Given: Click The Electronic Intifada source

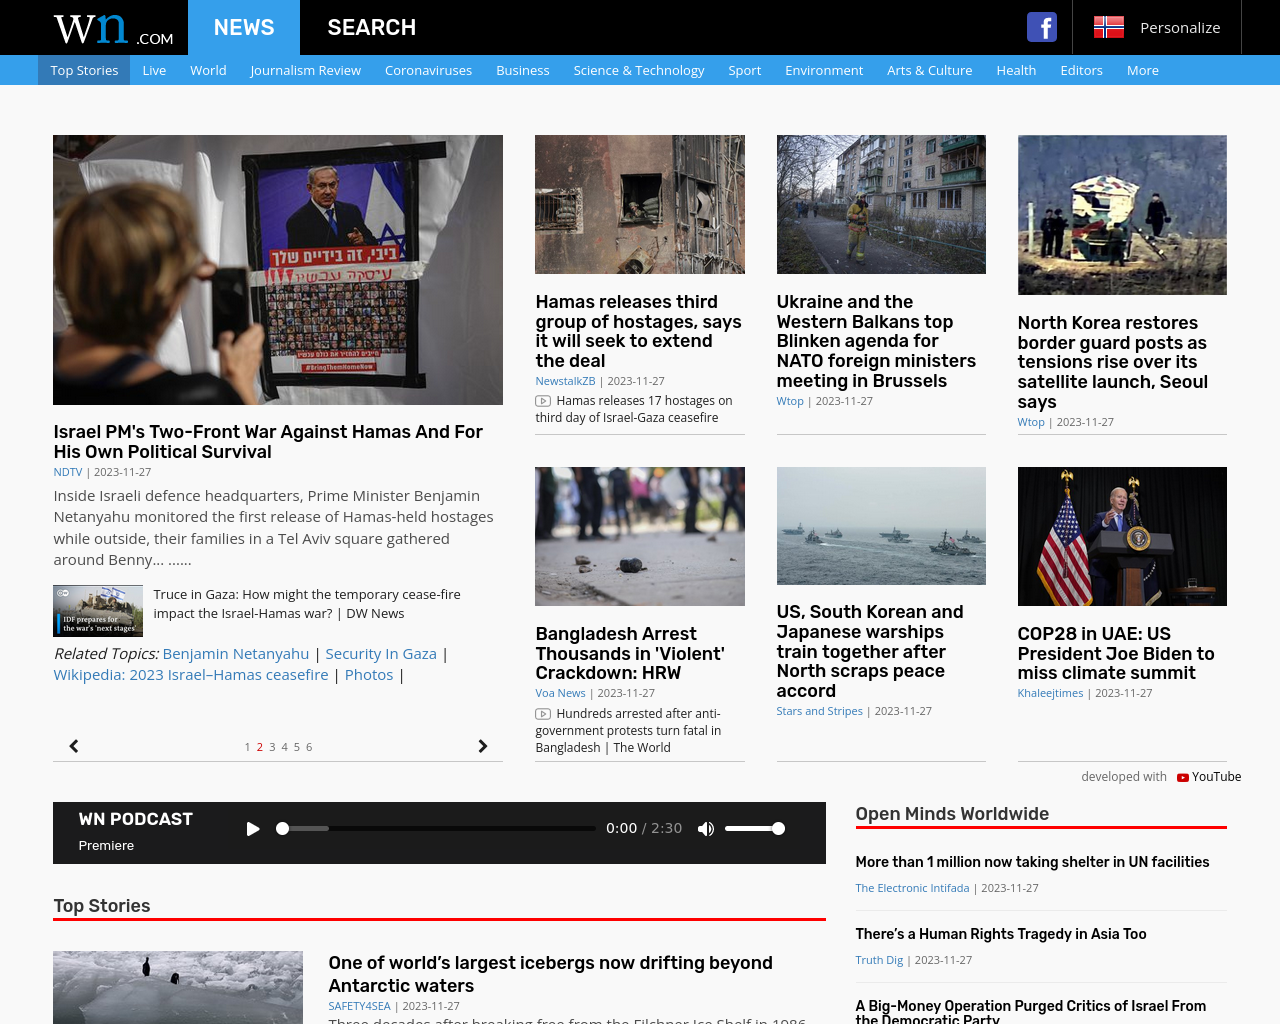Looking at the screenshot, I should 912,888.
